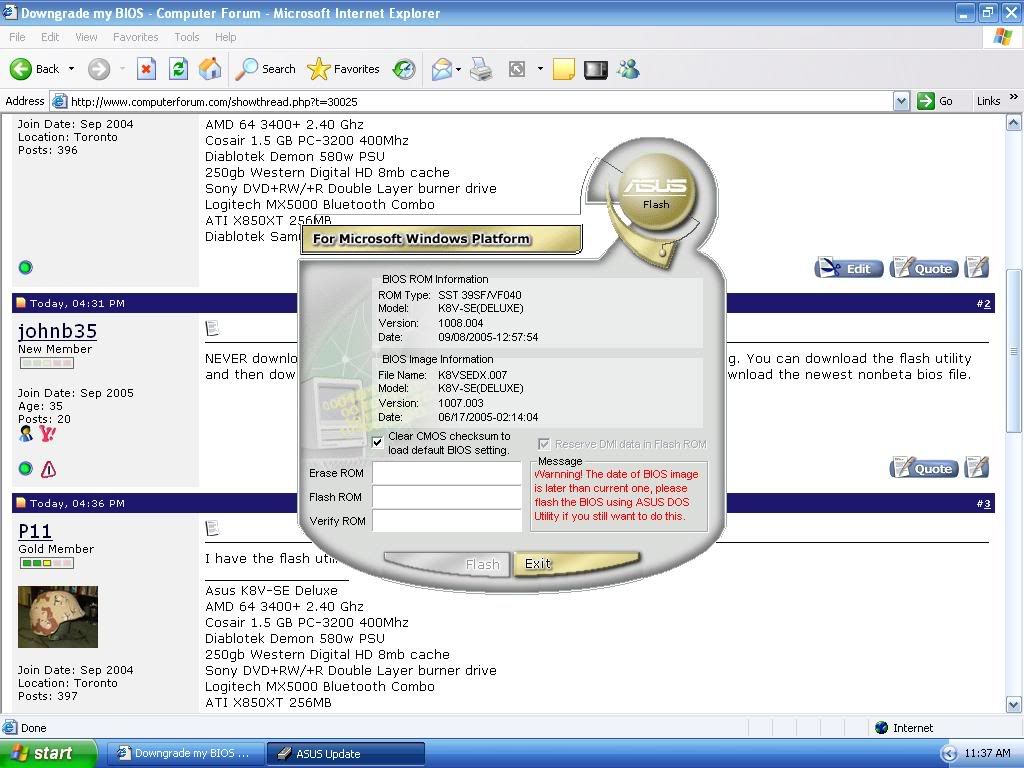1024x768 pixels.
Task: Switch to Downgrade my BIOS taskbar item
Action: pyautogui.click(x=185, y=753)
